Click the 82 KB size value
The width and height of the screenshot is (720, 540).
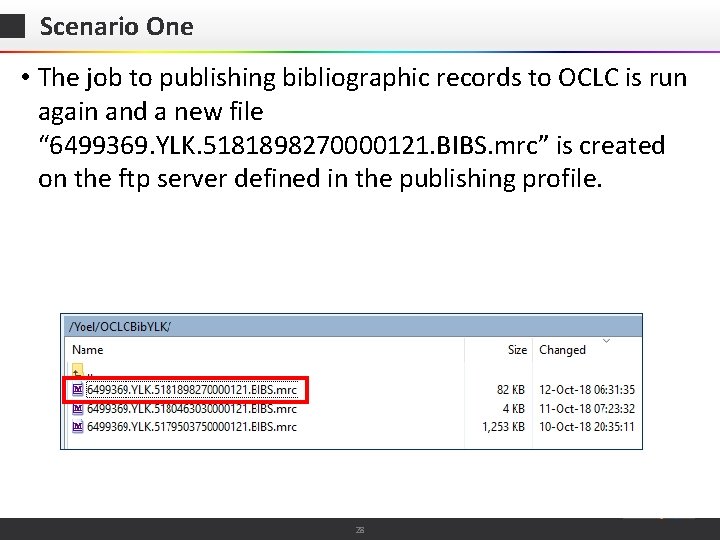(511, 390)
